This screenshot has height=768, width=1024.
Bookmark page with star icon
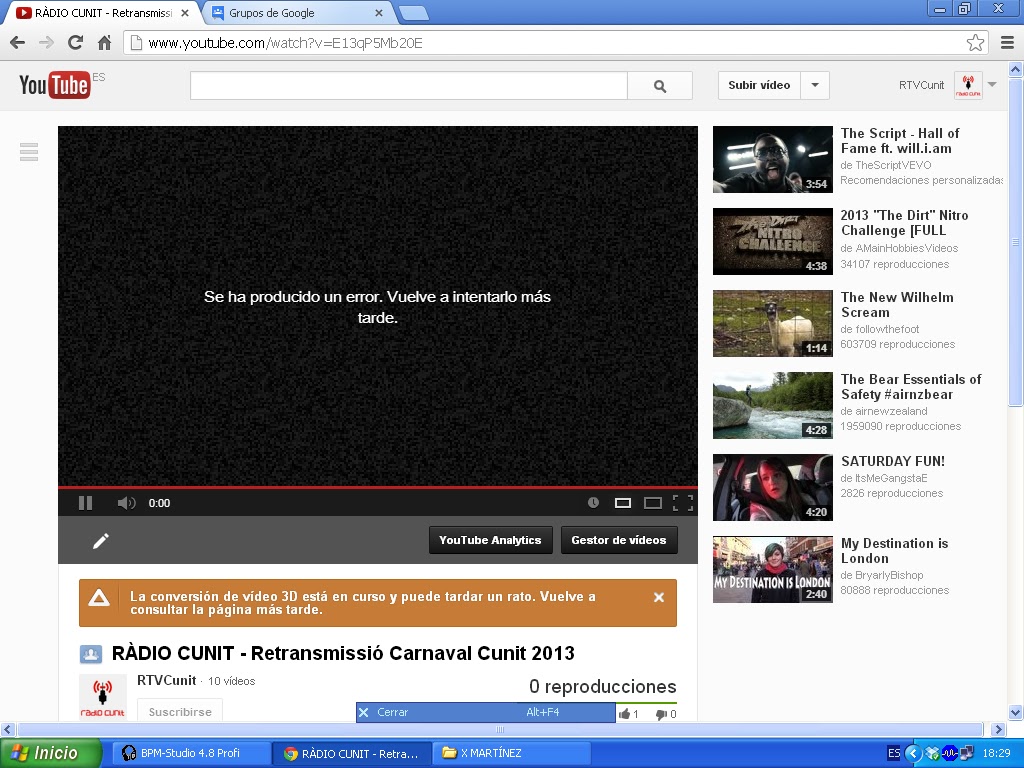point(975,43)
